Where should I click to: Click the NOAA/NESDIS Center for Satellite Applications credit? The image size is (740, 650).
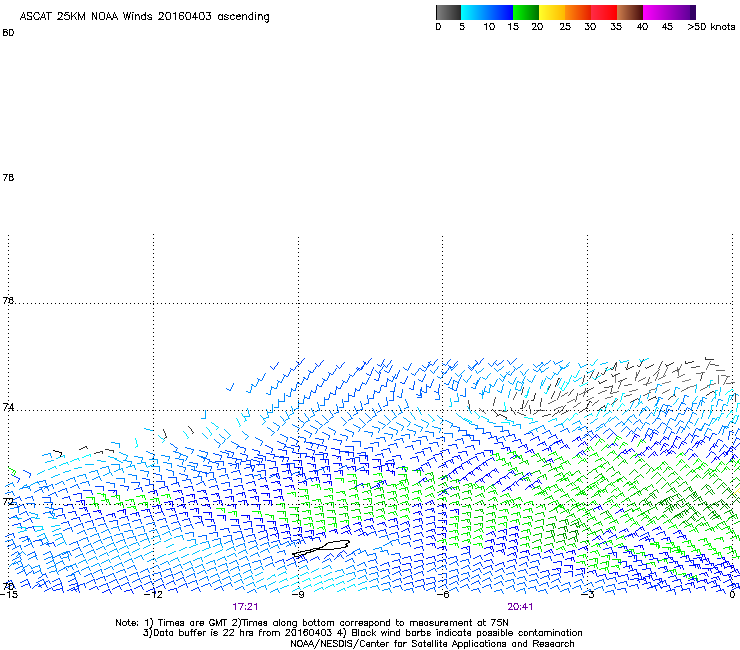(x=432, y=644)
